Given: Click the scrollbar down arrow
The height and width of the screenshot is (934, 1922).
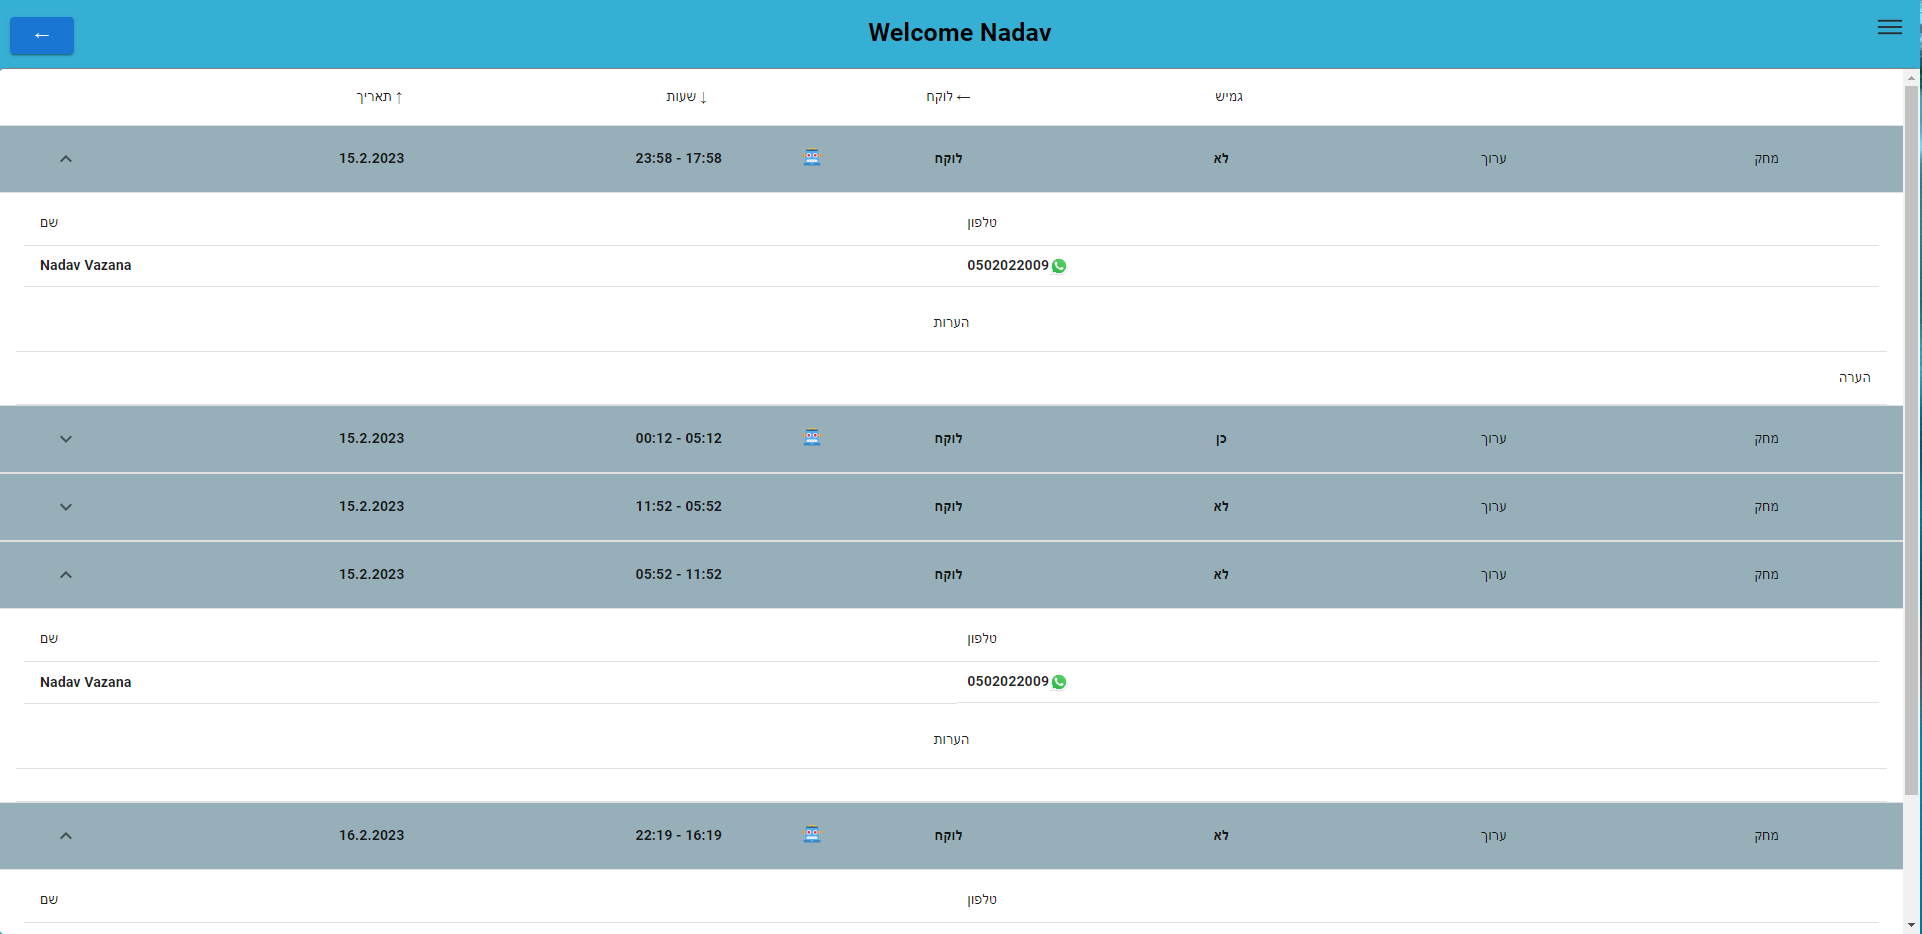Looking at the screenshot, I should click(x=1912, y=926).
